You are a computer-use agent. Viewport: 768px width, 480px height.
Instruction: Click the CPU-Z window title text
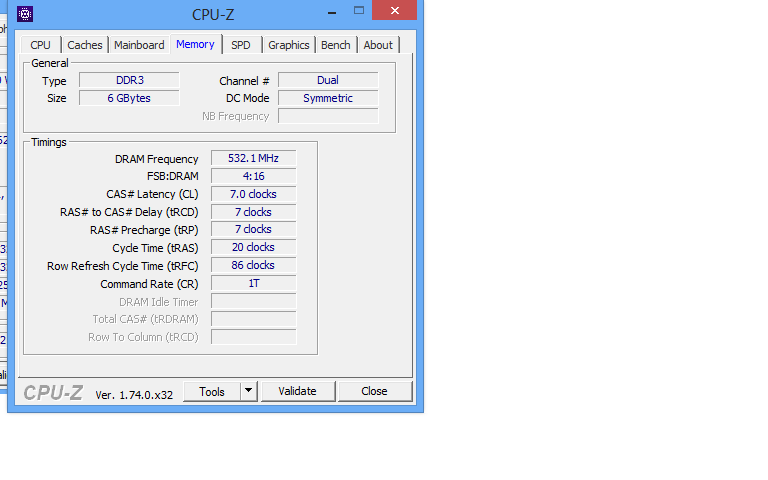[213, 15]
